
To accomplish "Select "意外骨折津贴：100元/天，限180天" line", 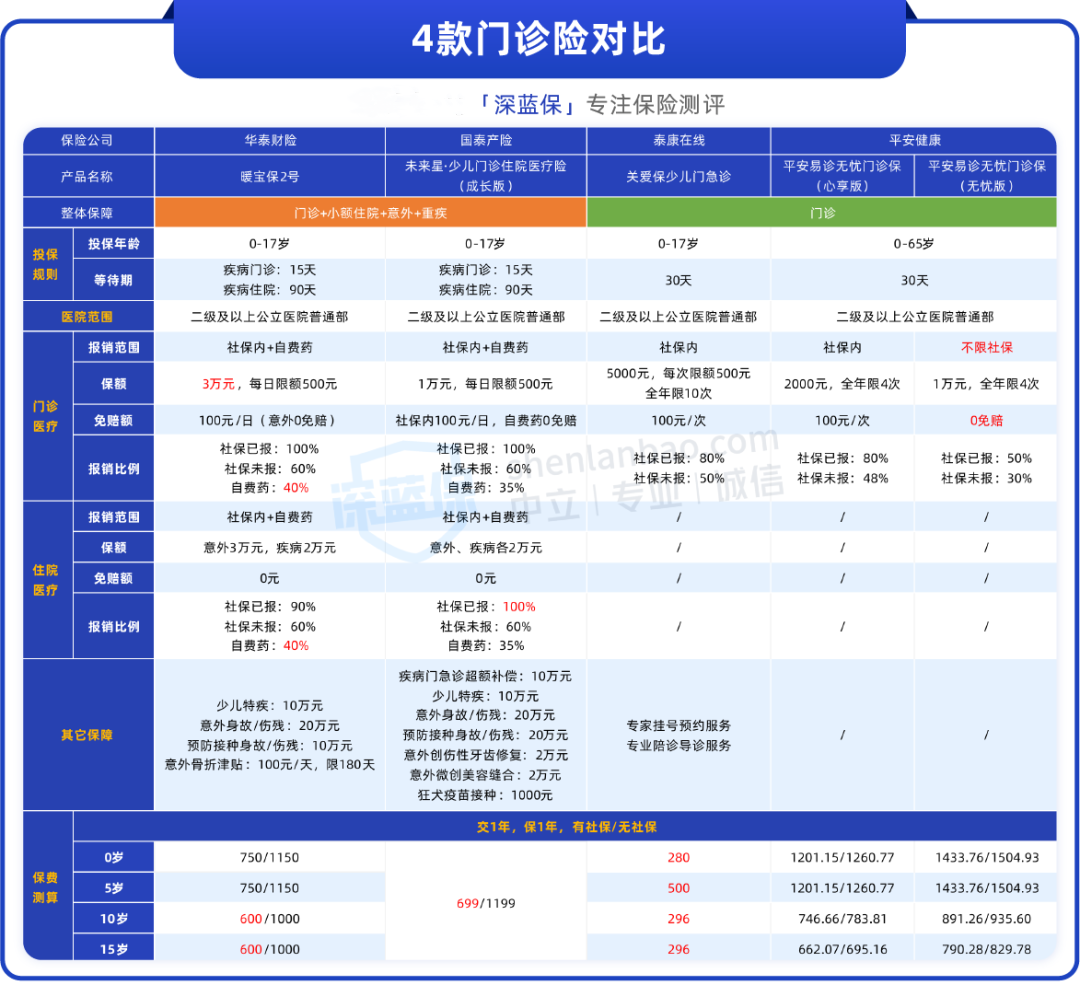I will click(270, 765).
